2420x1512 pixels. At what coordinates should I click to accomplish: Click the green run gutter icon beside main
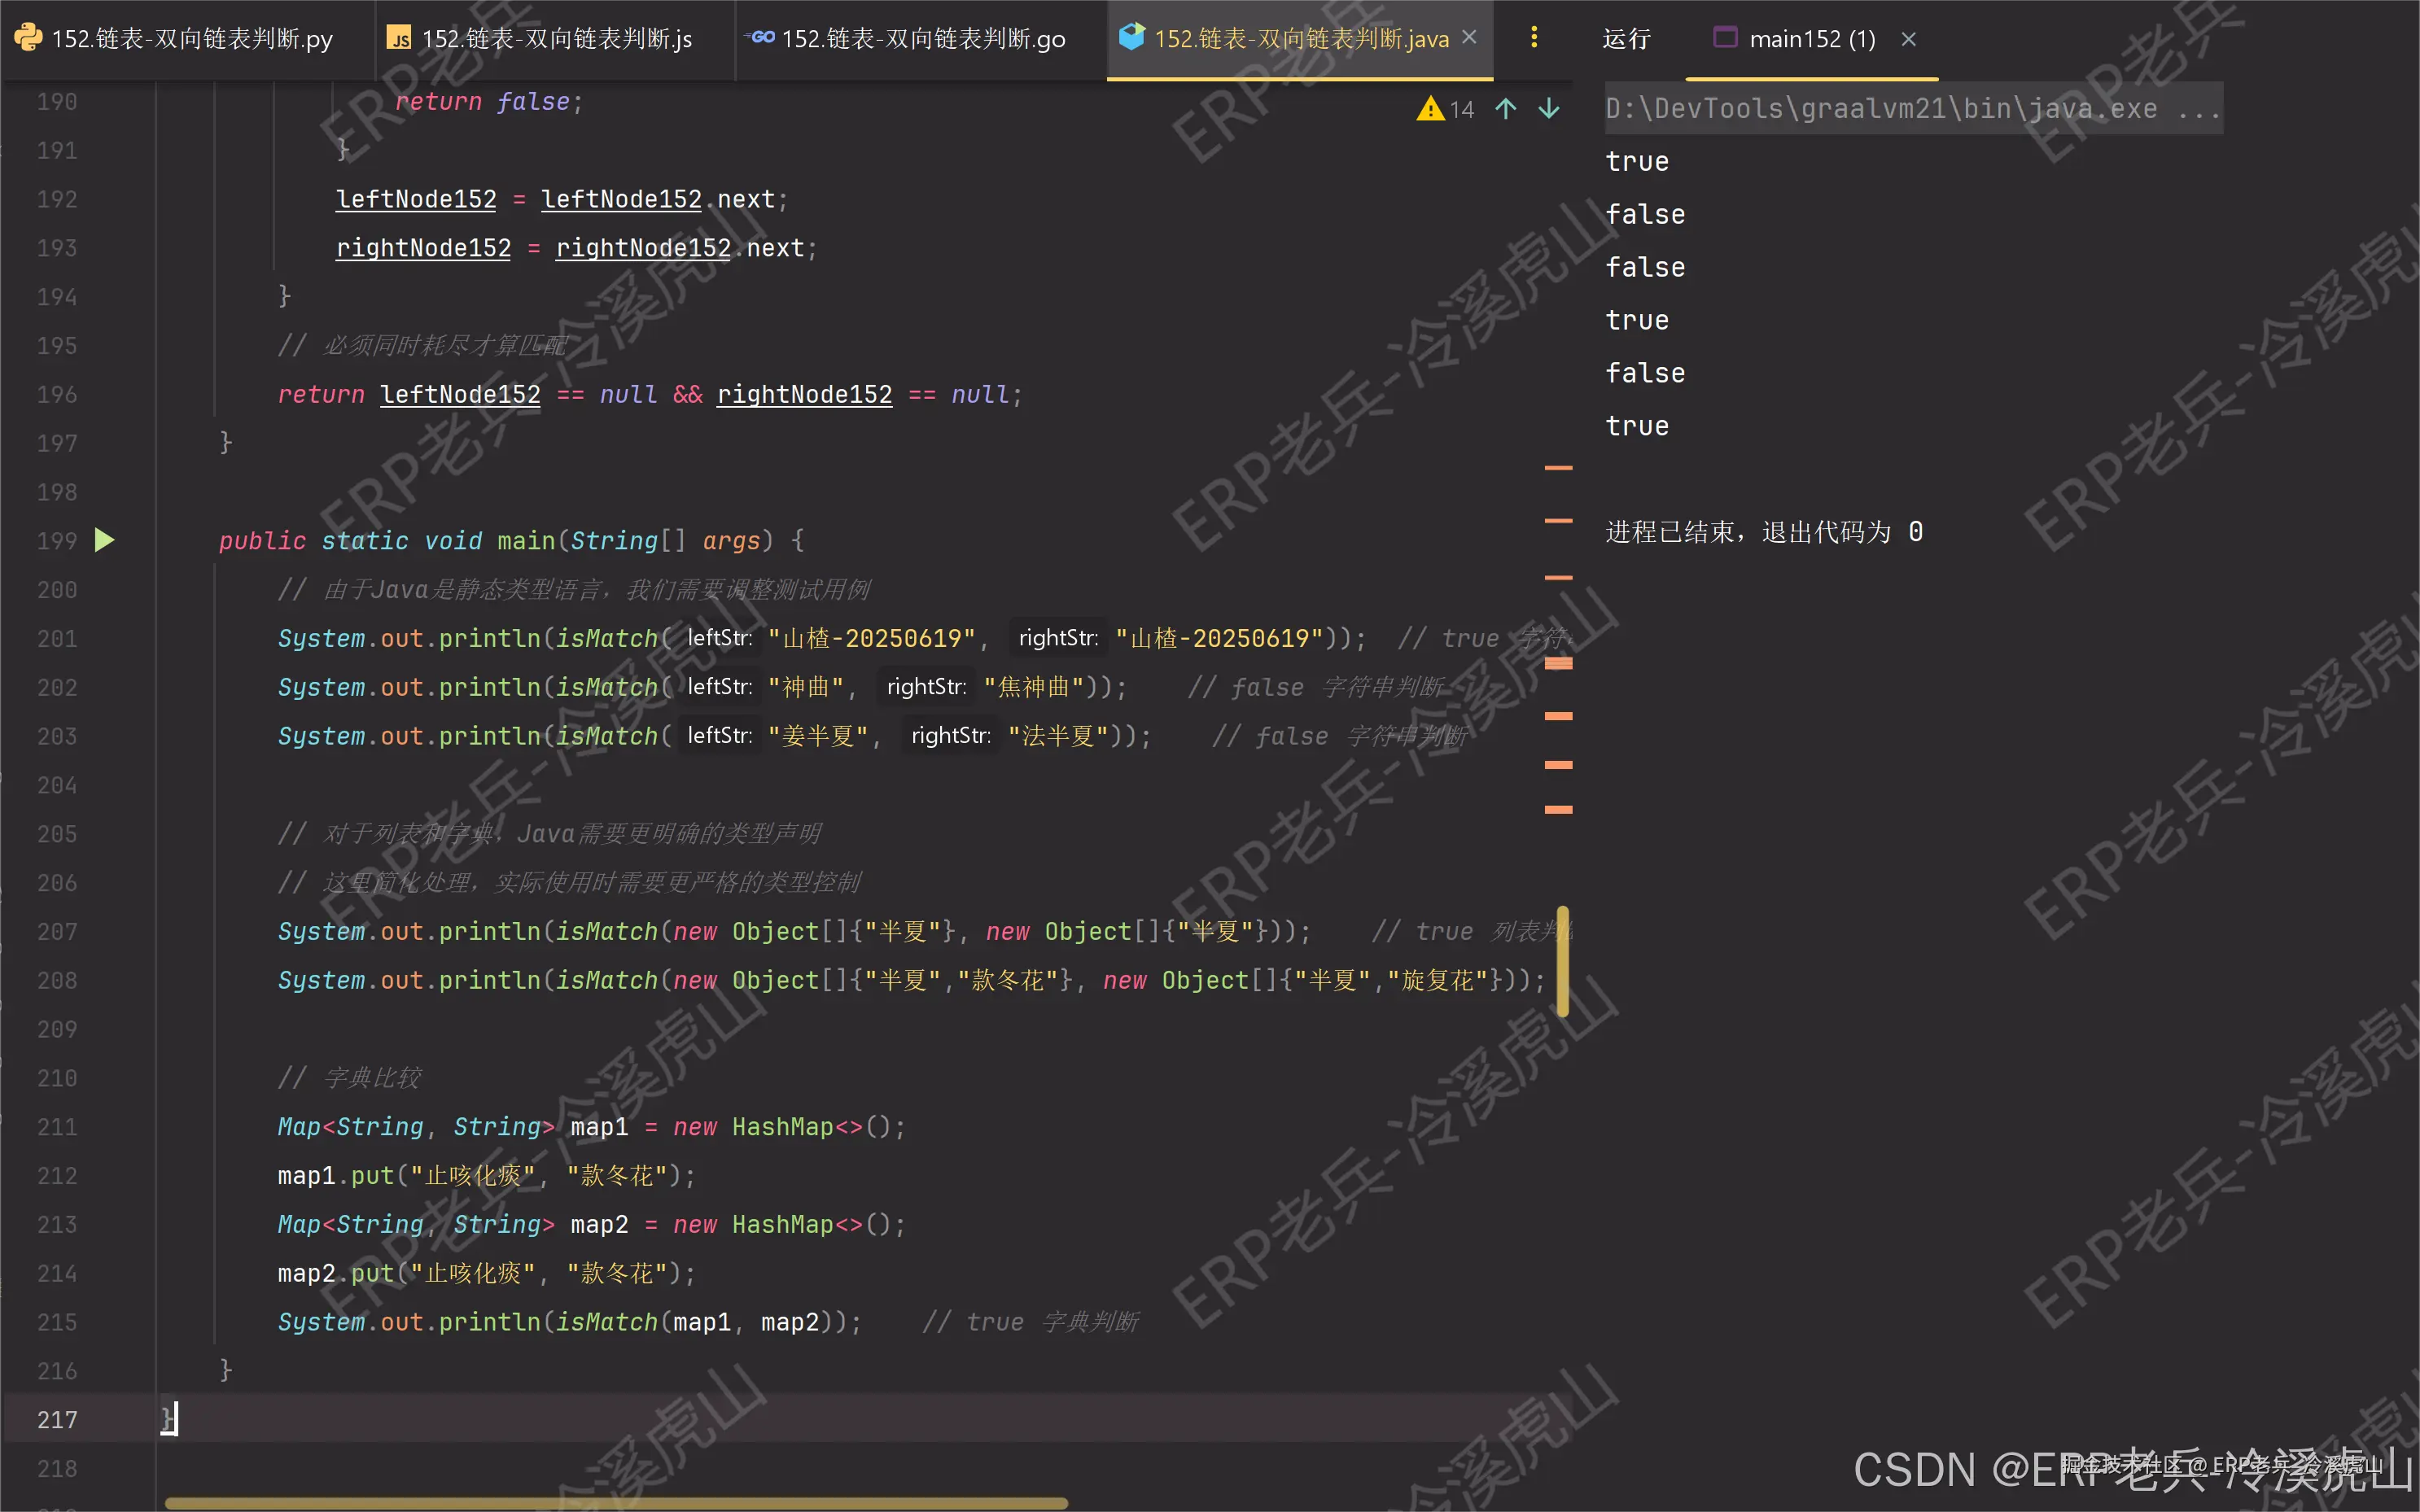104,540
